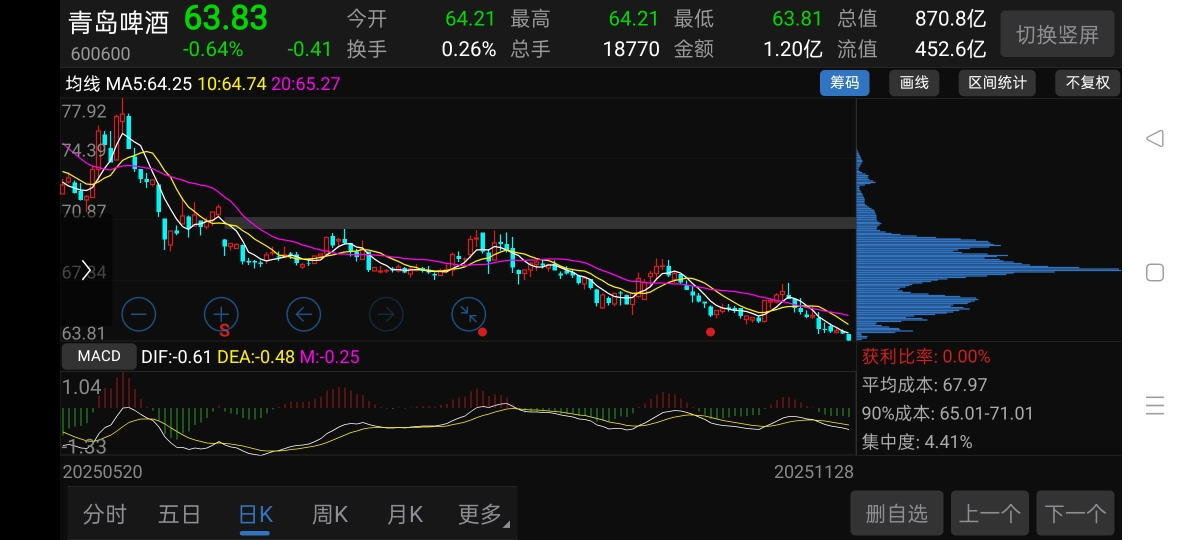The height and width of the screenshot is (540, 1188).
Task: Tap the 77.92 price axis label
Action: (84, 111)
